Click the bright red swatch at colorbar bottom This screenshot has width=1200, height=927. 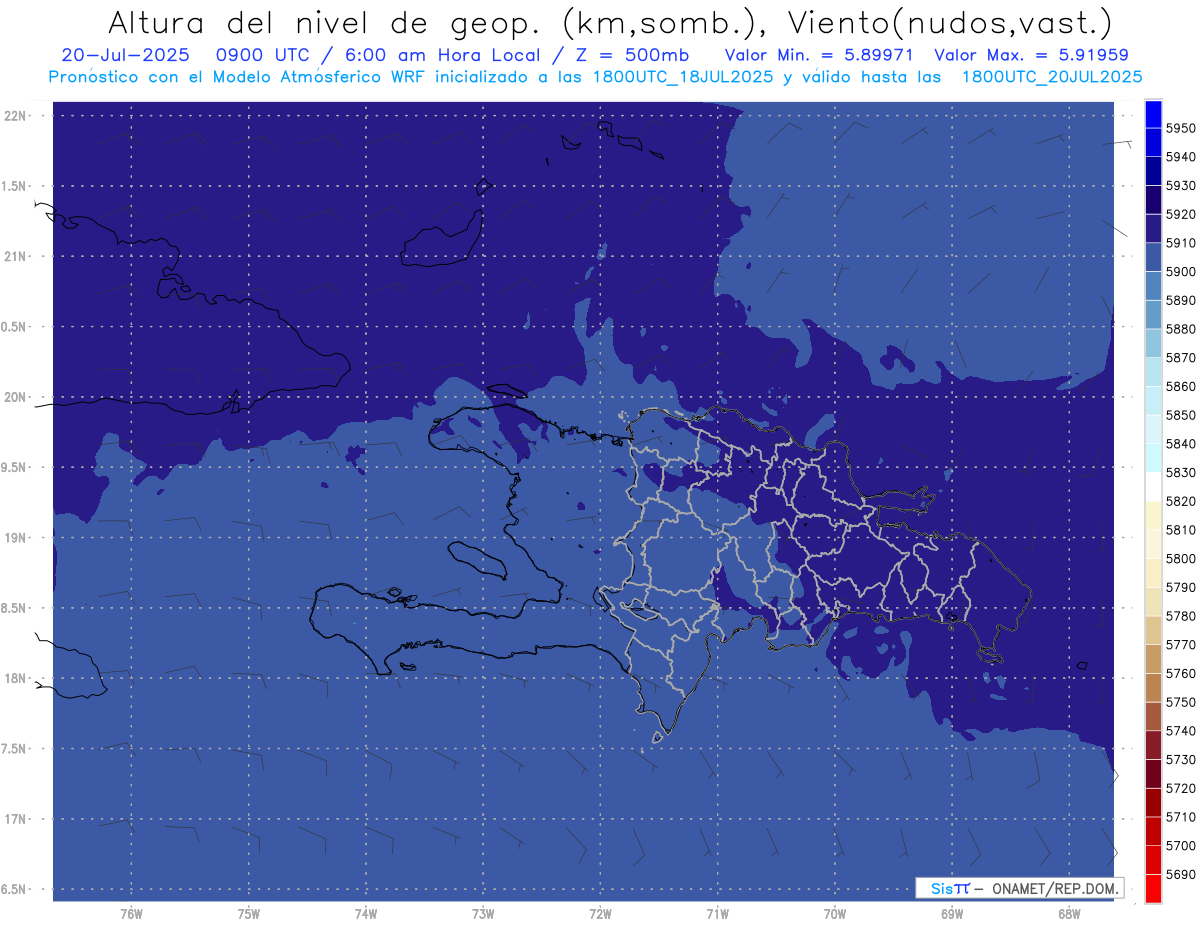(1152, 888)
